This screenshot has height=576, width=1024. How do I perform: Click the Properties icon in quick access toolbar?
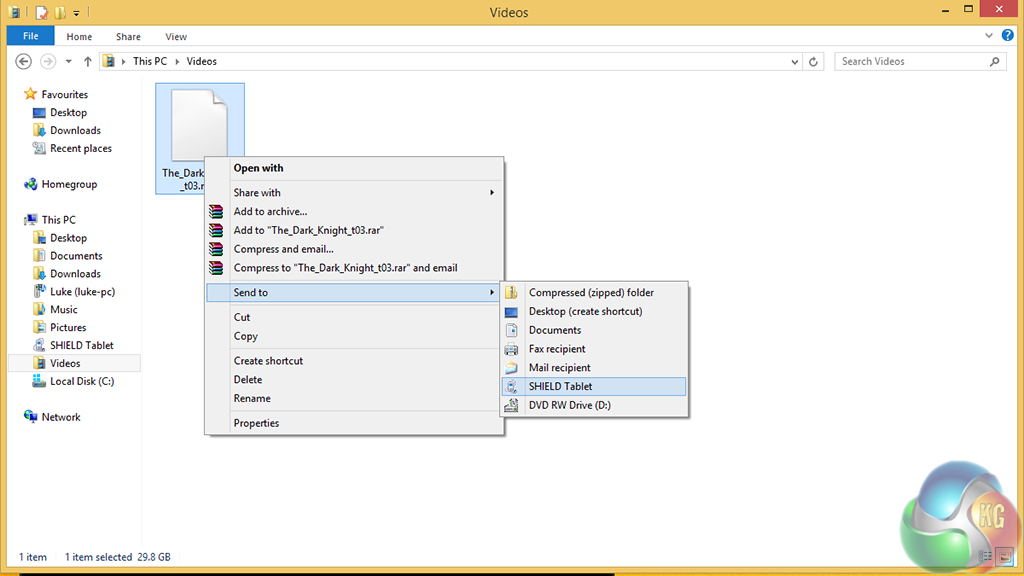tap(42, 13)
